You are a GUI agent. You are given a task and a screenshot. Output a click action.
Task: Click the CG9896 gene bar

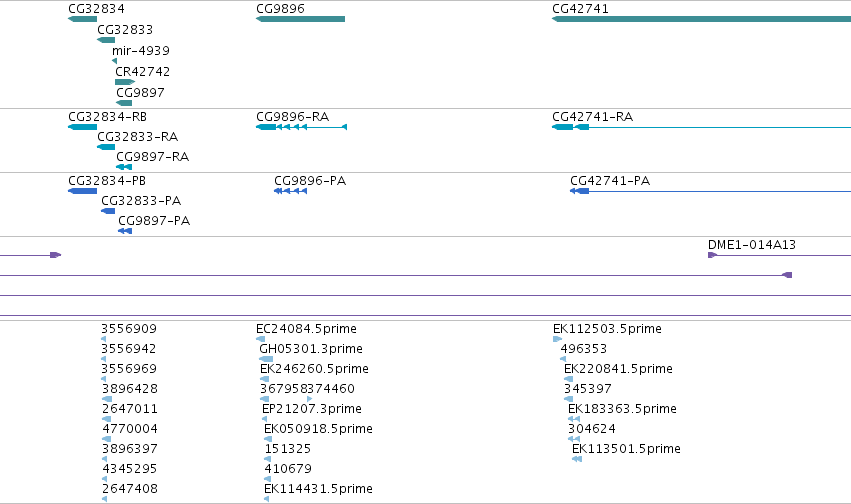tap(300, 19)
